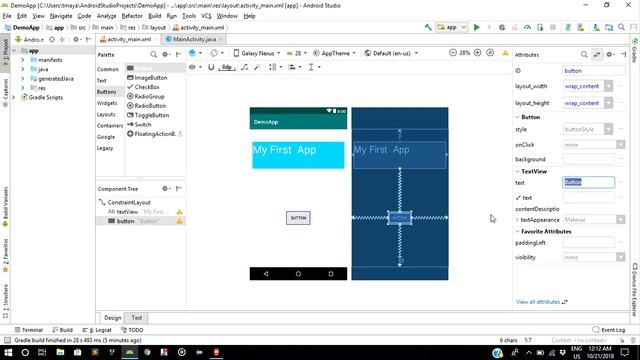Open the app run configuration dropdown
The height and width of the screenshot is (360, 640).
click(x=451, y=27)
